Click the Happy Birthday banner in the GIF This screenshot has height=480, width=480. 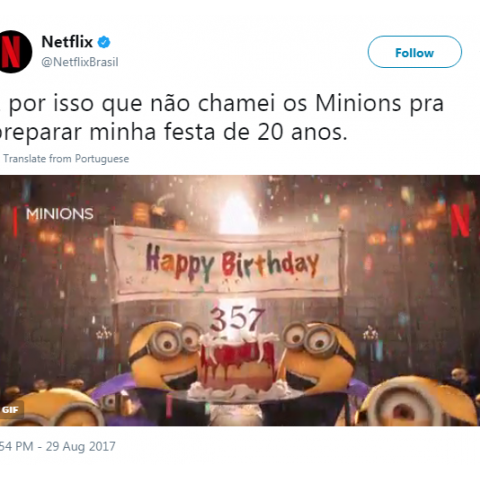226,263
